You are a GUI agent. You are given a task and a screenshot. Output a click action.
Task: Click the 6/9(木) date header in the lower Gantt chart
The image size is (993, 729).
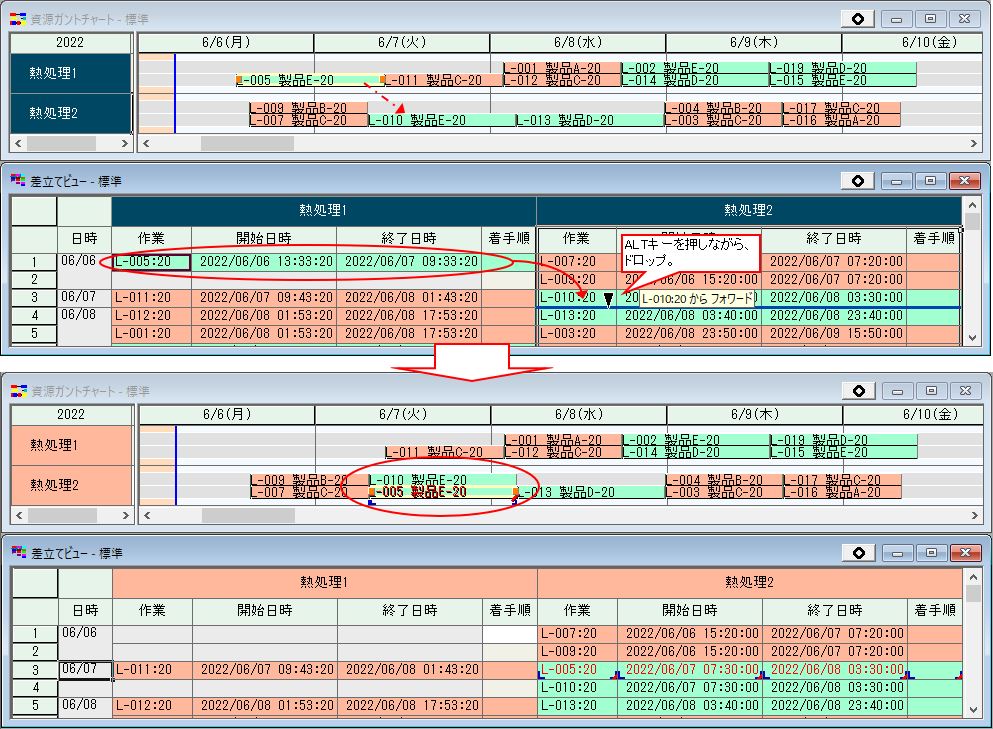(755, 414)
